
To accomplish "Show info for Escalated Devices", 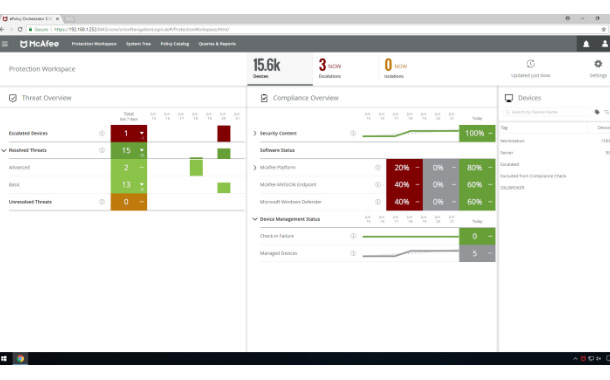I will point(102,133).
